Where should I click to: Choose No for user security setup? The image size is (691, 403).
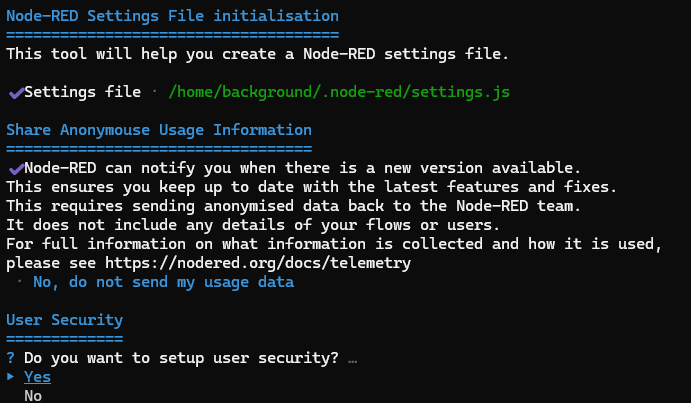tap(33, 396)
